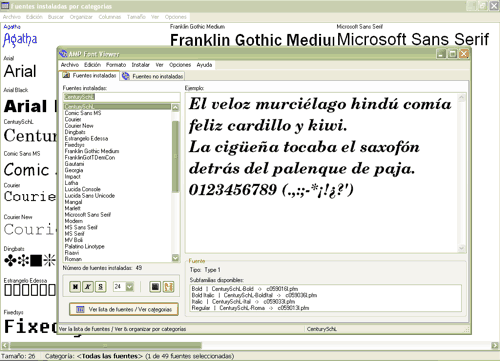Viewport: 500px width, 361px height.
Task: Open Edición menu in AMP Font Viewer
Action: [92, 65]
